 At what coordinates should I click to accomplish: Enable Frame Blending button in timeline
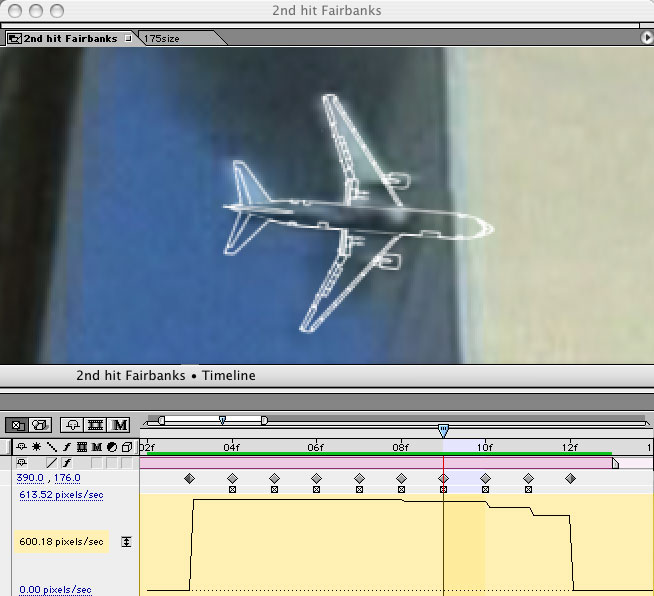(x=96, y=425)
